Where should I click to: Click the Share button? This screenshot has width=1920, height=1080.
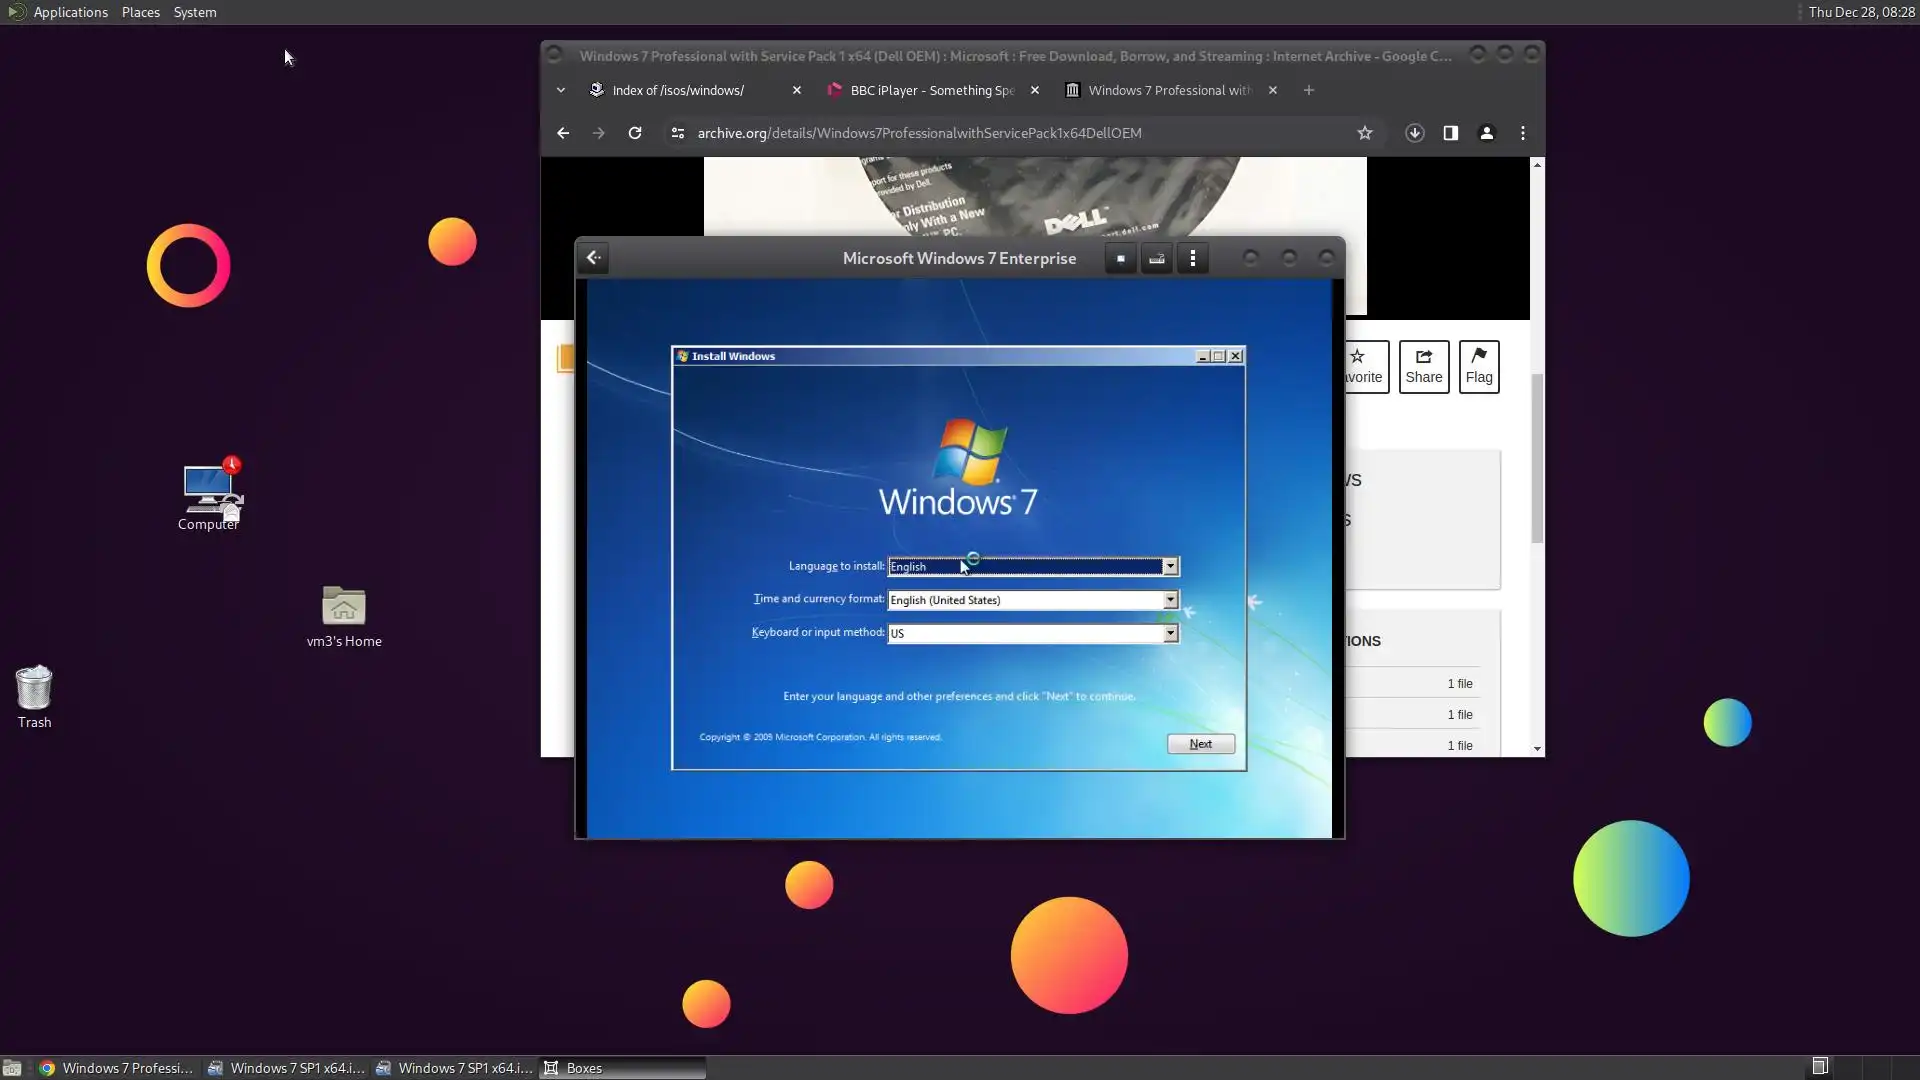point(1423,366)
